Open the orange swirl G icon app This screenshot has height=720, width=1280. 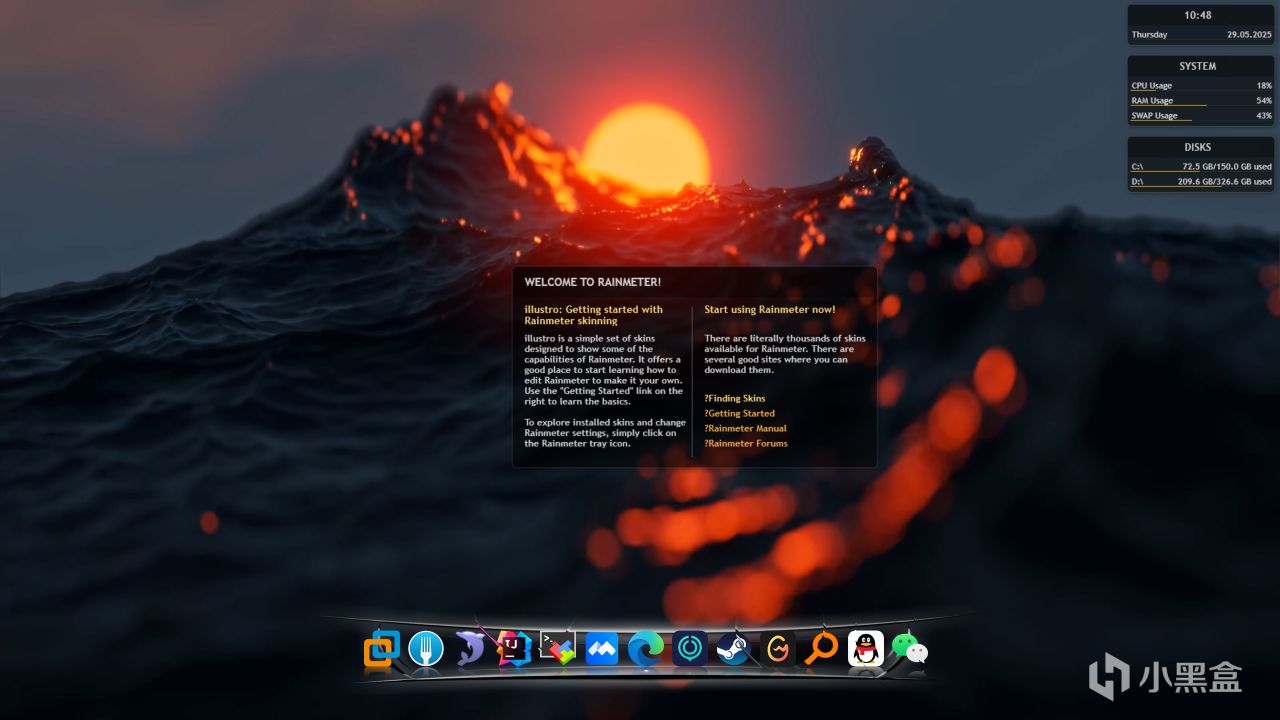[x=778, y=649]
